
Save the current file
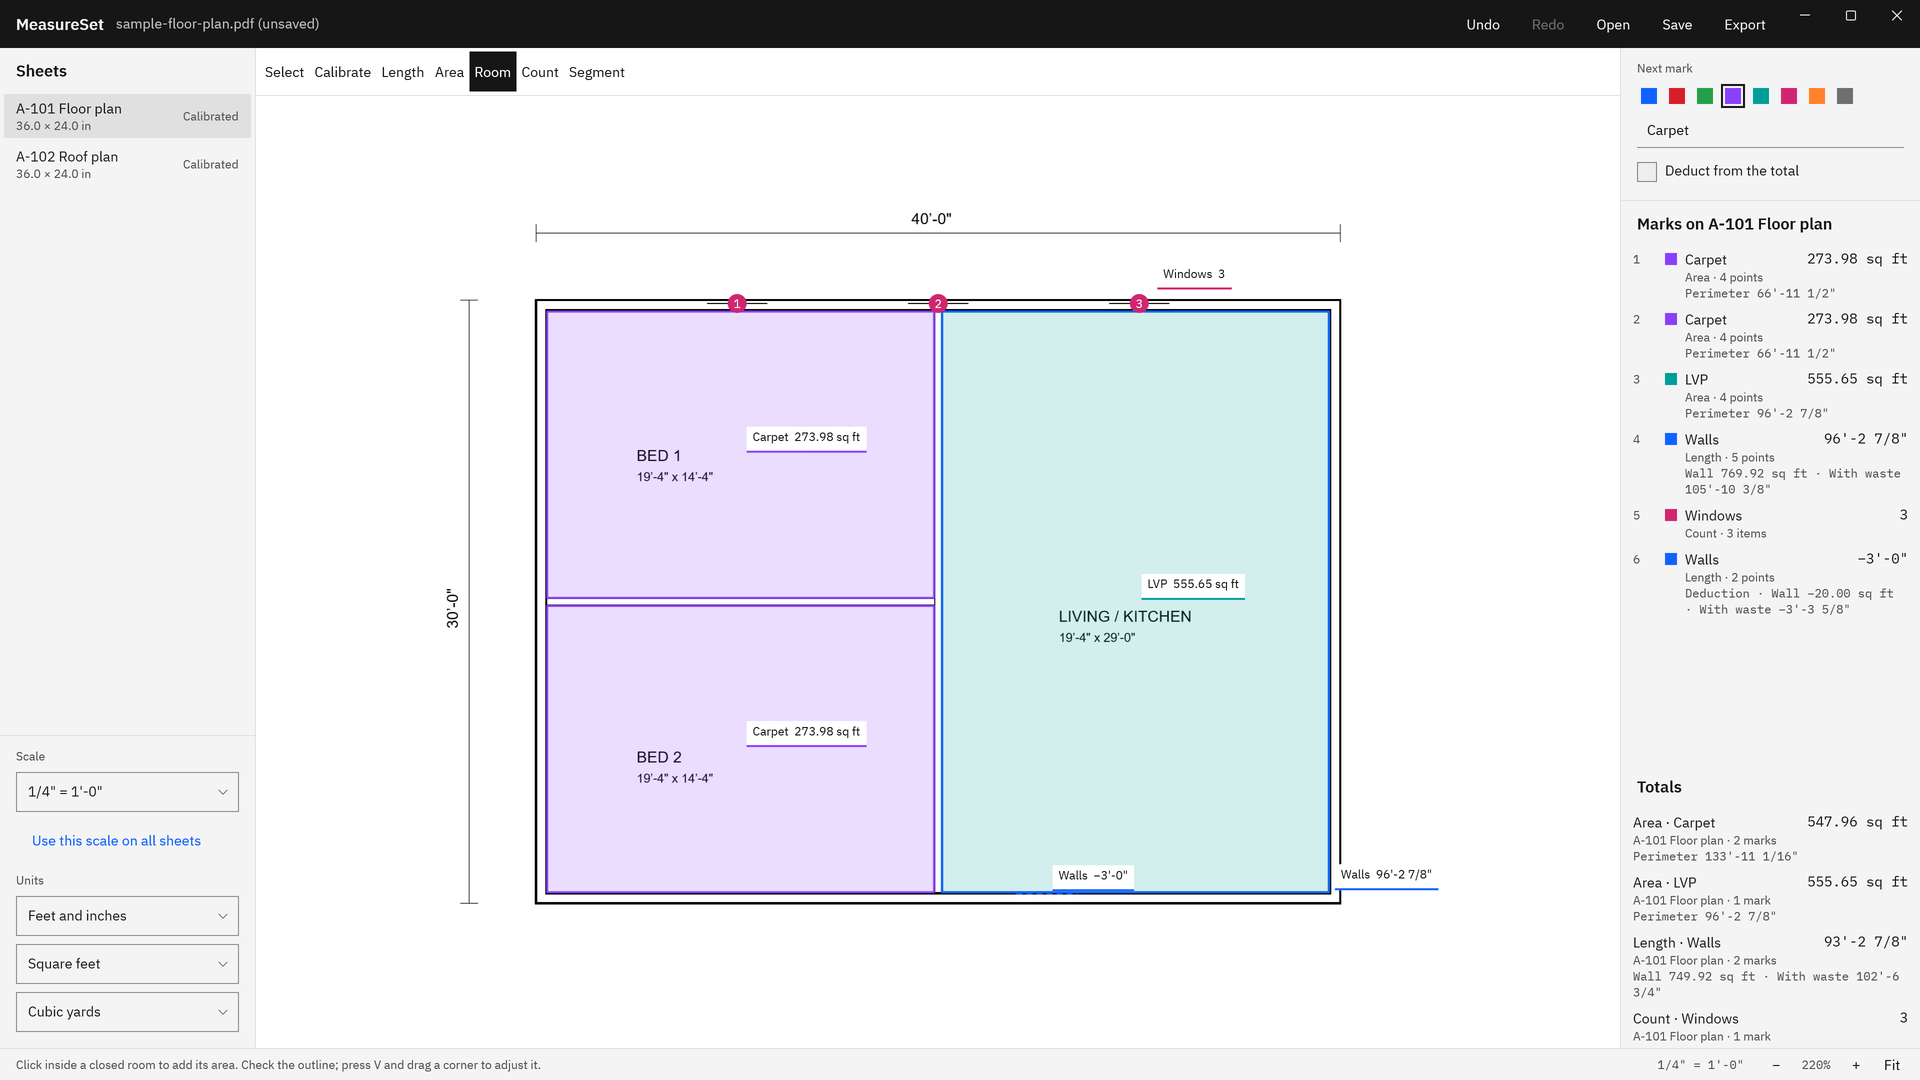pyautogui.click(x=1677, y=24)
